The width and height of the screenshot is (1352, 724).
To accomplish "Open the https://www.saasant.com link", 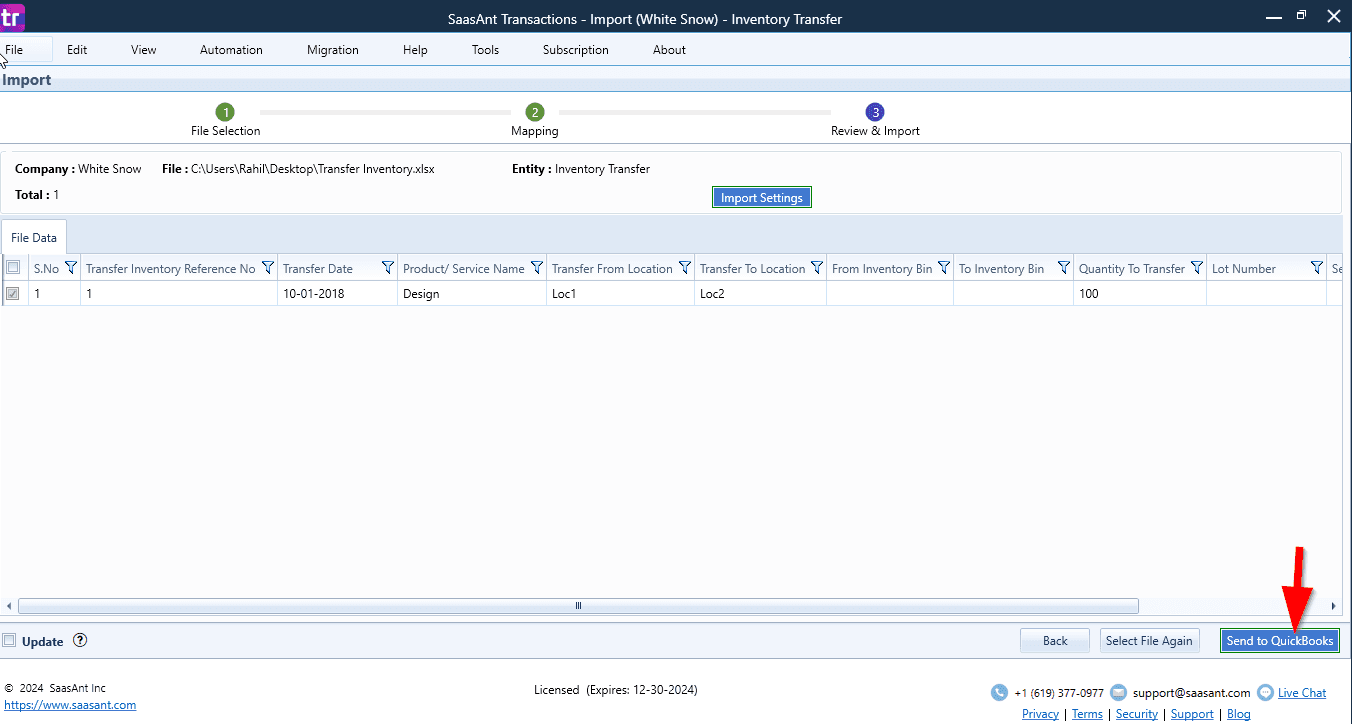I will point(70,705).
